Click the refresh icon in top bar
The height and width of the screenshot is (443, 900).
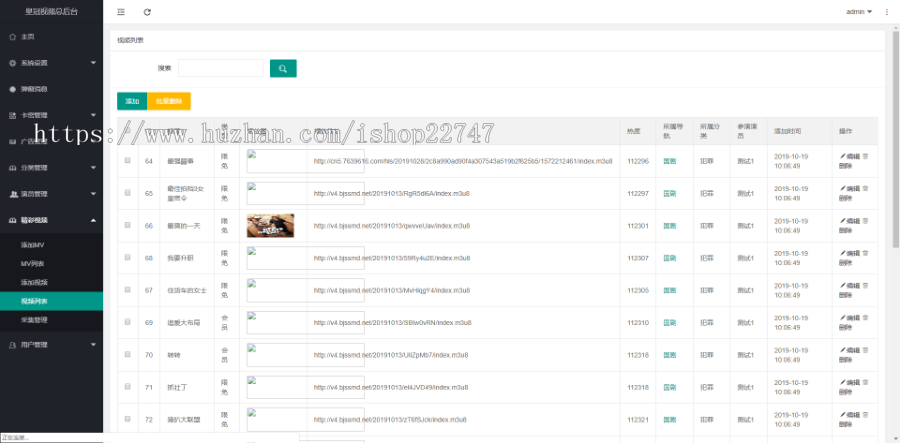(148, 12)
